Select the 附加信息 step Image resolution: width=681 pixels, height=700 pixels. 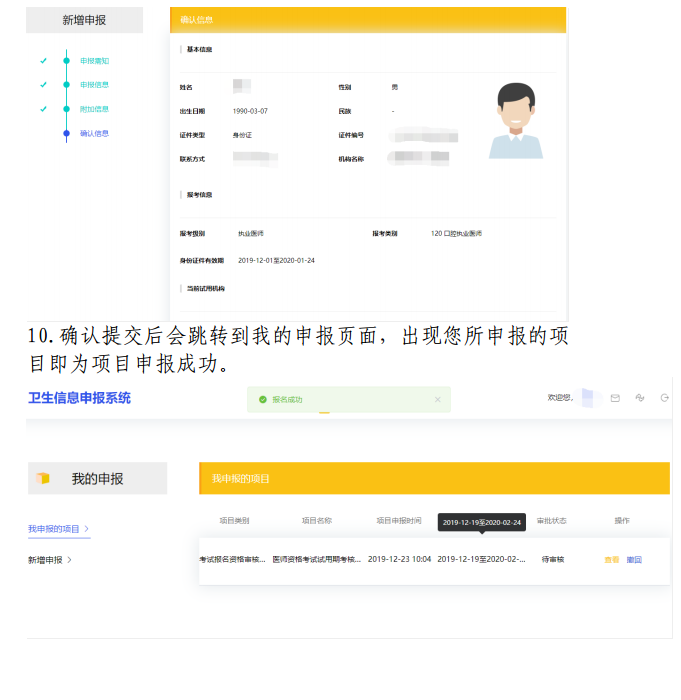[94, 109]
